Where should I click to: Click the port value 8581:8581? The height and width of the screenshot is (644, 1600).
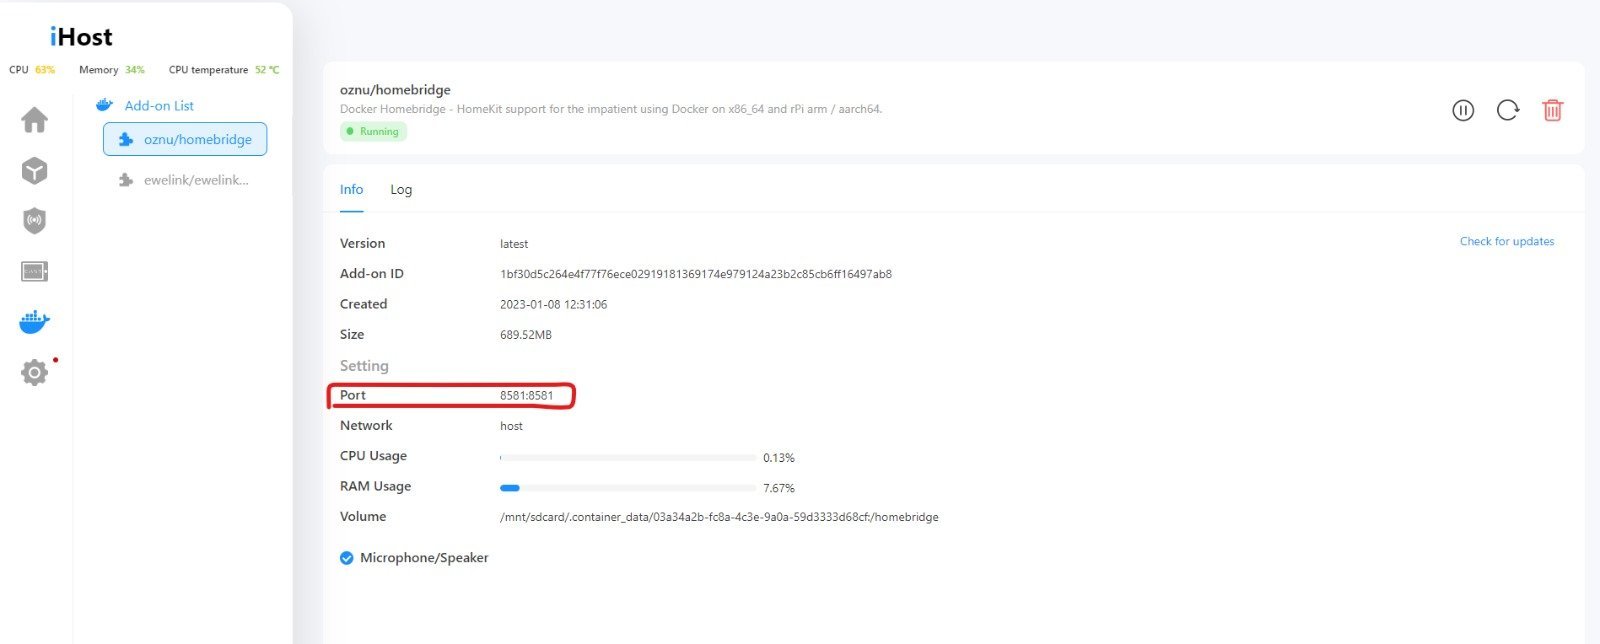click(x=527, y=395)
